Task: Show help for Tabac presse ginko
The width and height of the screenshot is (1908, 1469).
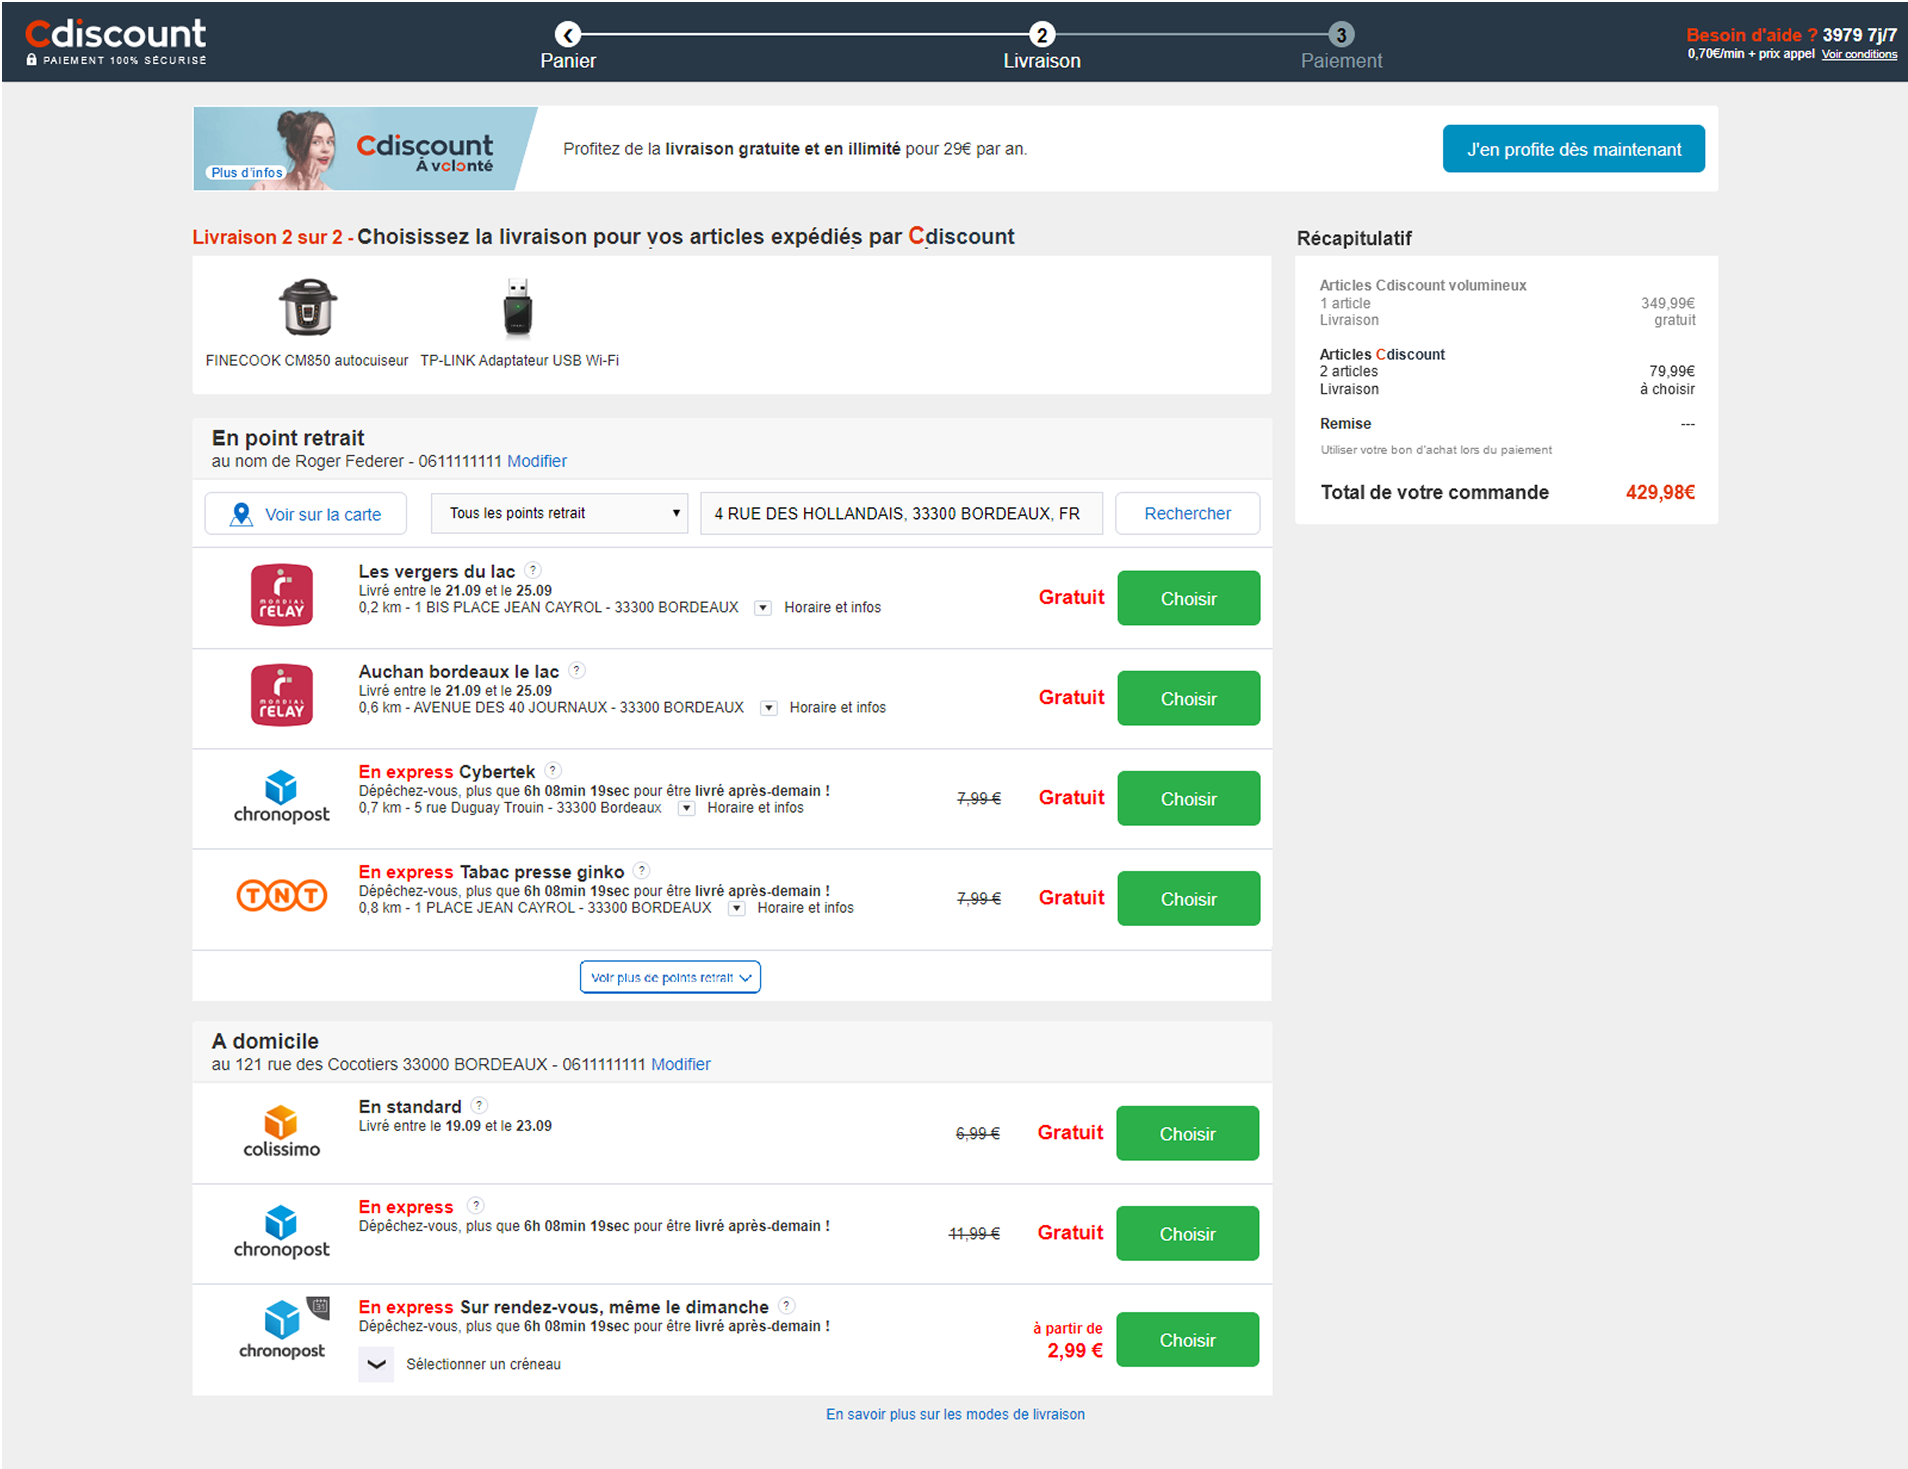Action: (x=642, y=870)
